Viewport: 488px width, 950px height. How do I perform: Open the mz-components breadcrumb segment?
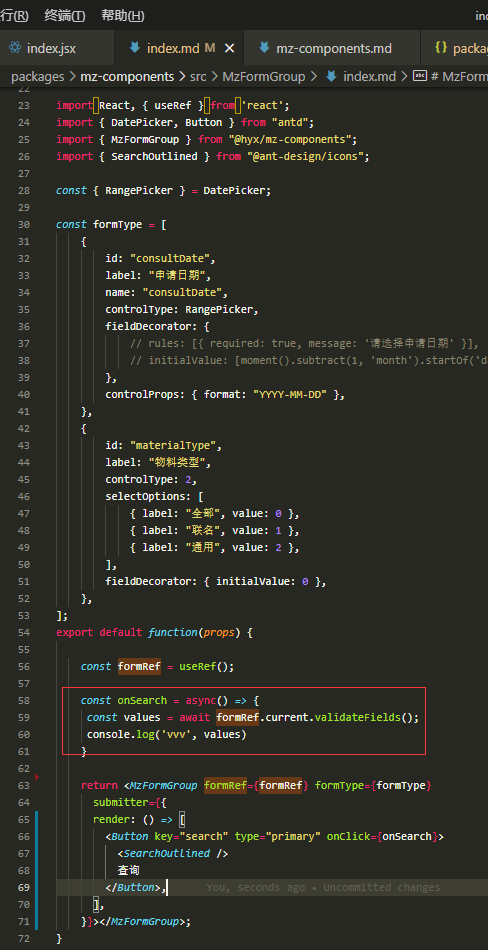click(x=127, y=76)
